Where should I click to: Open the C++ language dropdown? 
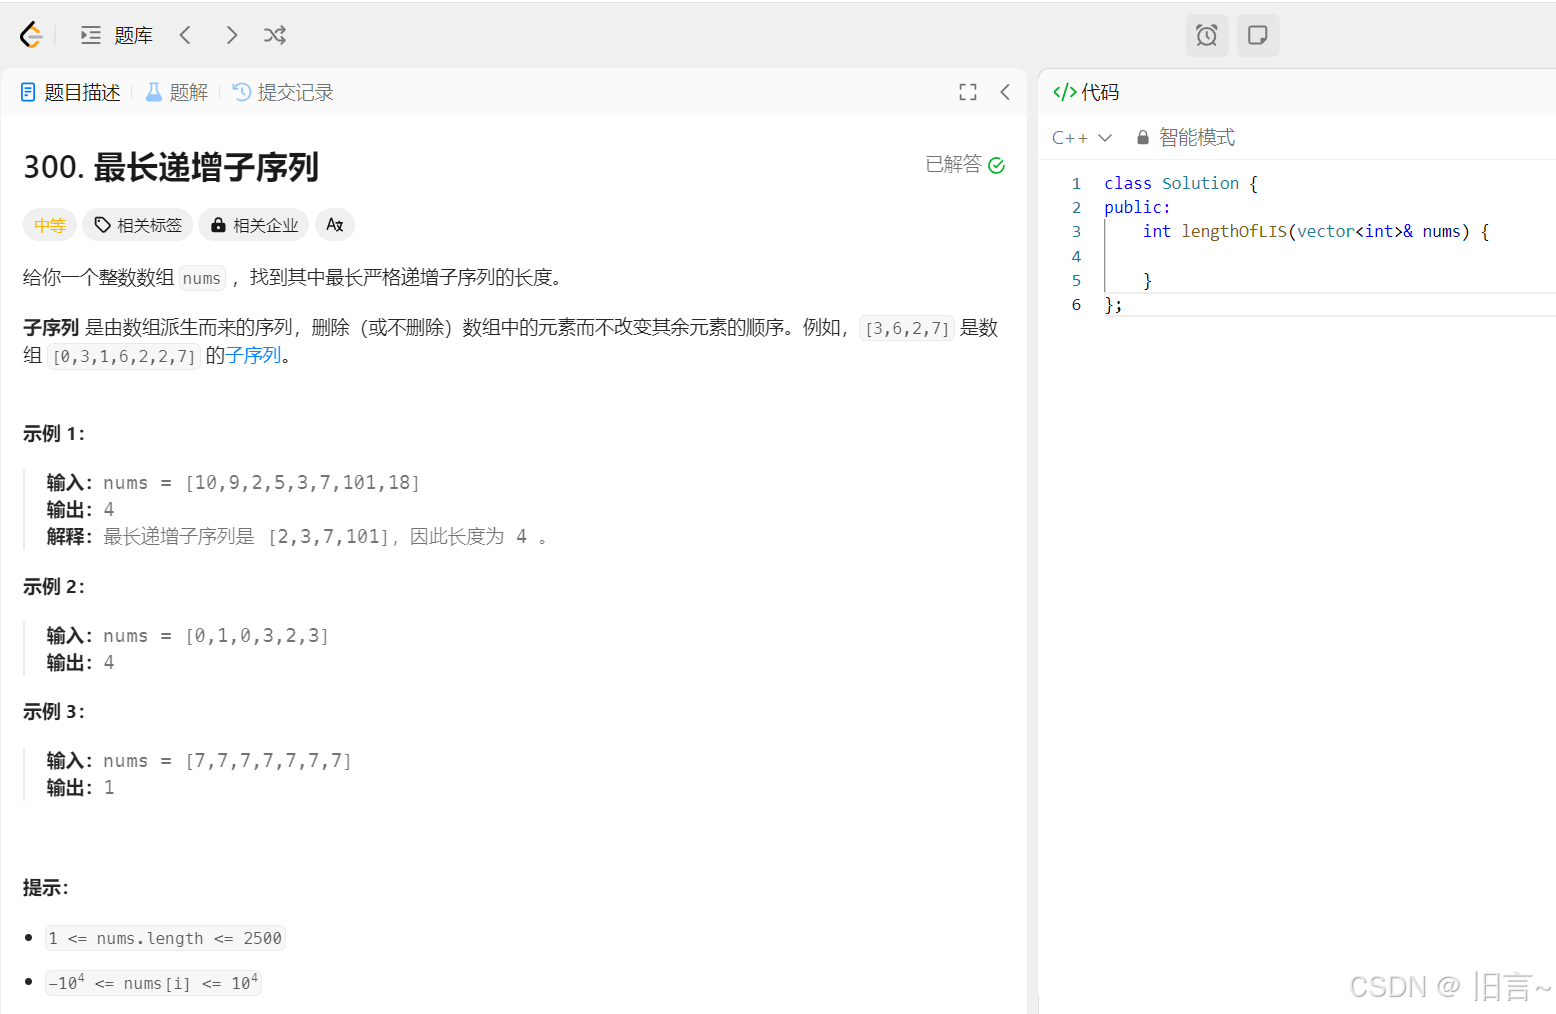click(1081, 138)
